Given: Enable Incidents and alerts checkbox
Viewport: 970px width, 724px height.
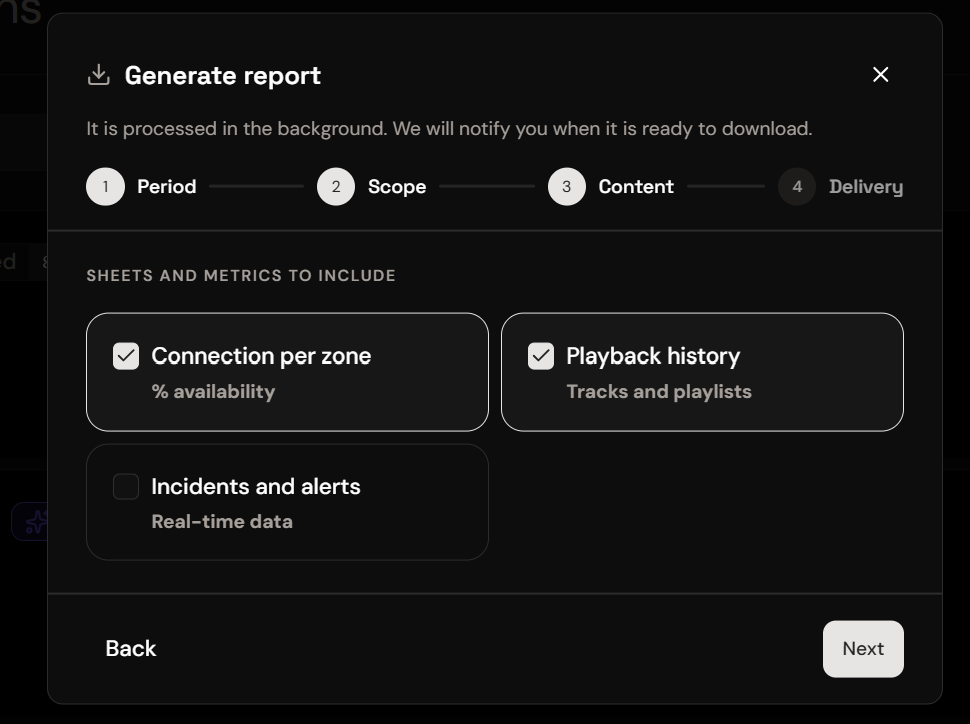Looking at the screenshot, I should (x=126, y=486).
